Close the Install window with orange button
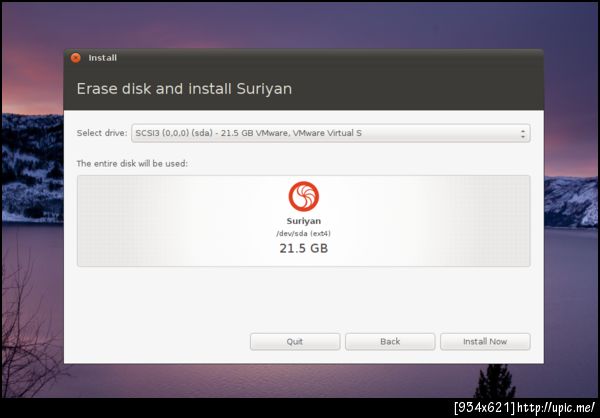Screen dimensions: 600x418 click(x=76, y=58)
